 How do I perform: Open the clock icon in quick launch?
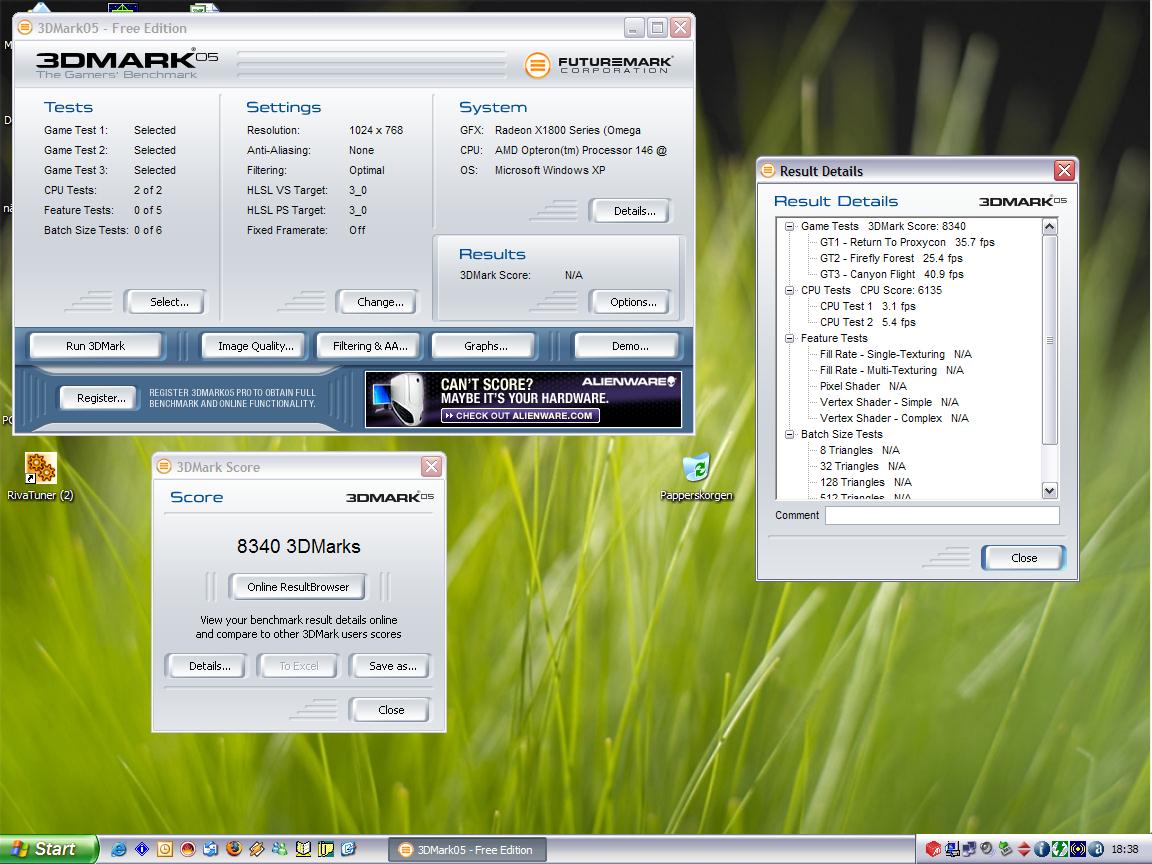(x=165, y=849)
